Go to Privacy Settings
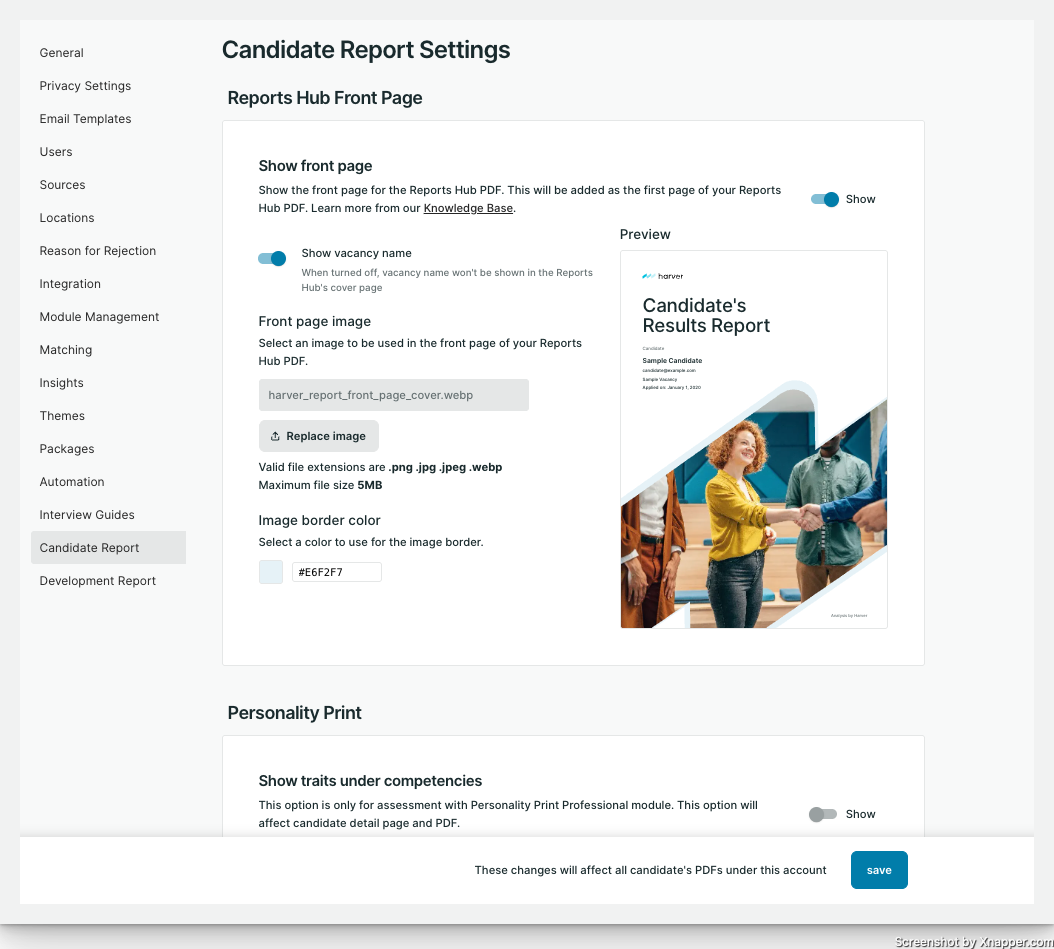The height and width of the screenshot is (949, 1054). click(85, 85)
